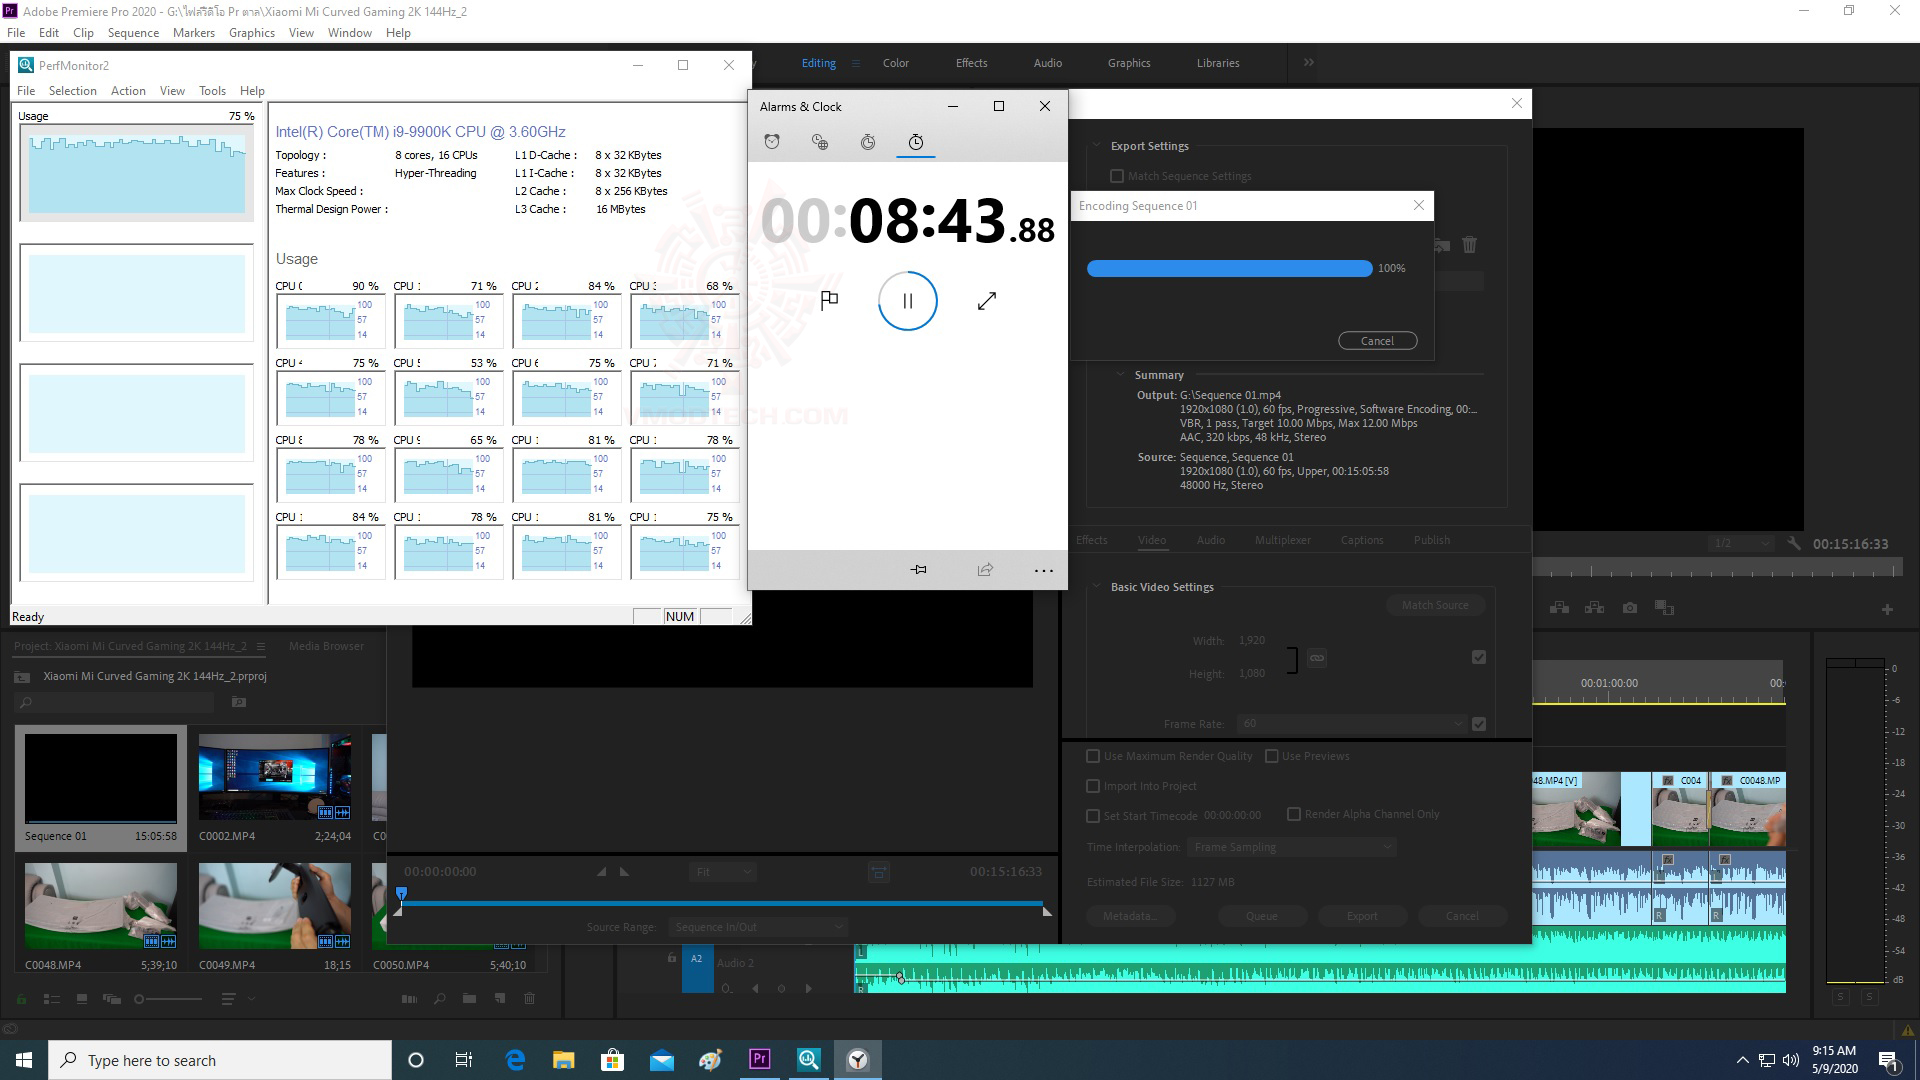Open the Source Range dropdown

point(757,927)
